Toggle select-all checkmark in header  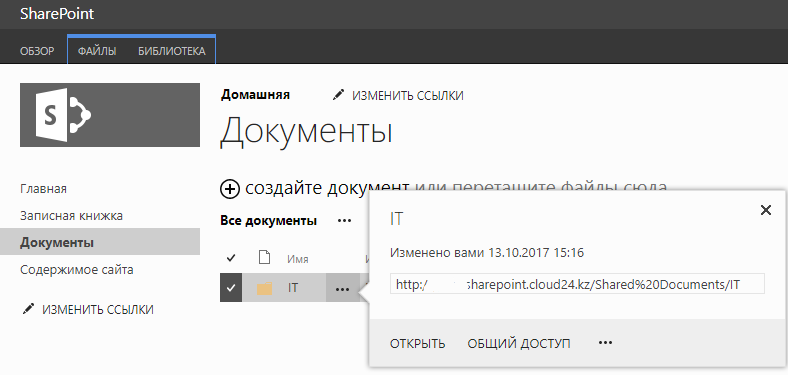click(x=231, y=258)
